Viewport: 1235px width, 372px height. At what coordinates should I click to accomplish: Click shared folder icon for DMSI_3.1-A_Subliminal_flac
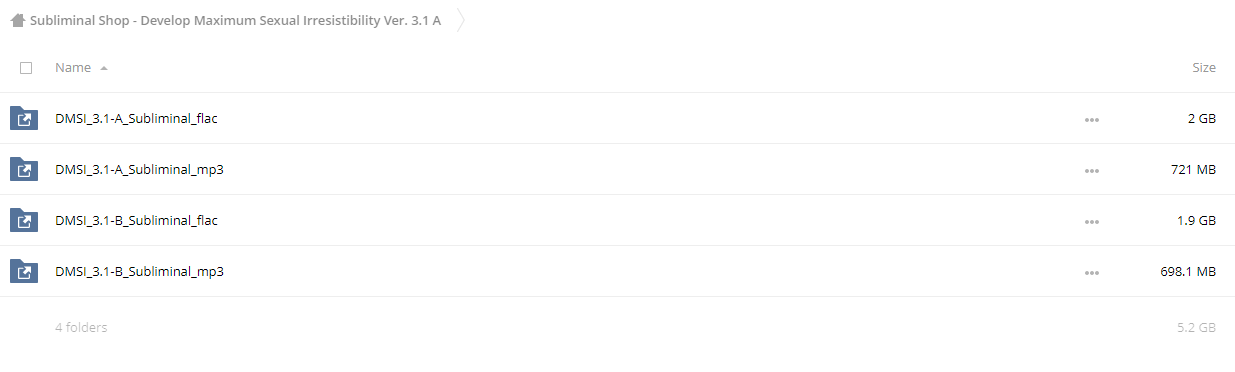pos(24,119)
